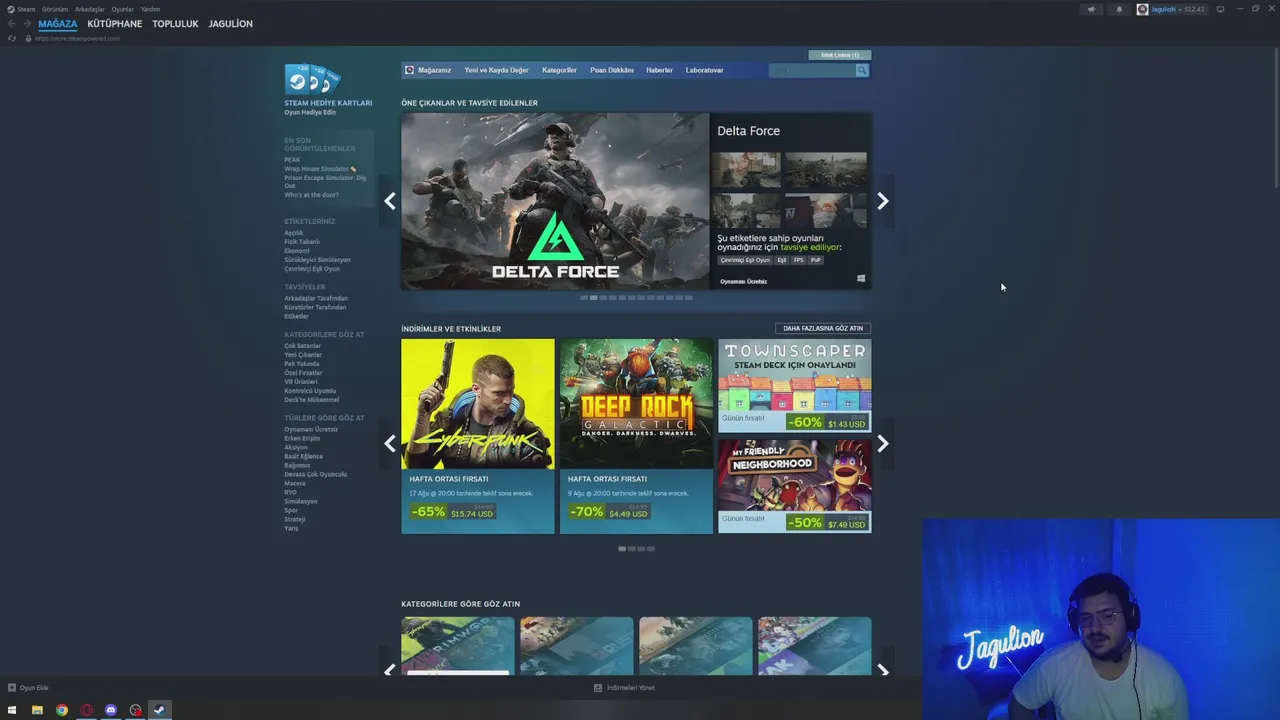
Task: Open the Laboratuvar link
Action: click(704, 70)
